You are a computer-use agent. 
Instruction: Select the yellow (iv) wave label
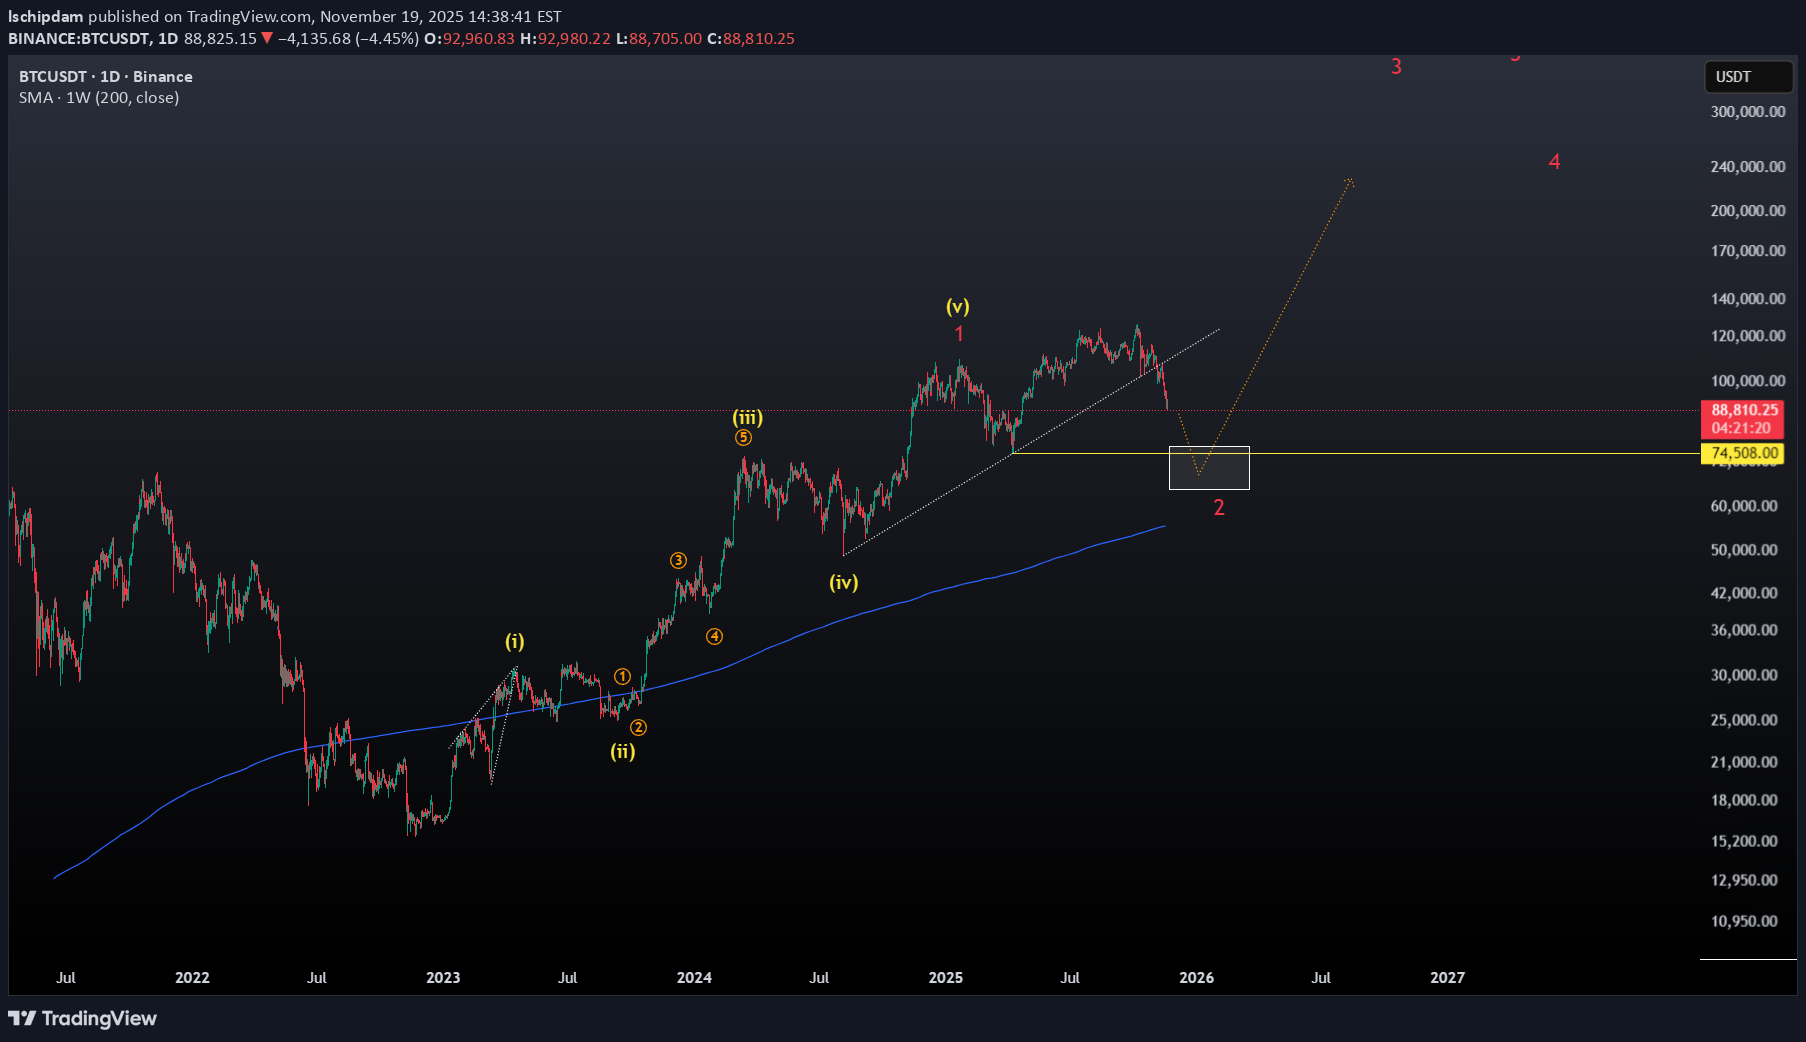[843, 583]
